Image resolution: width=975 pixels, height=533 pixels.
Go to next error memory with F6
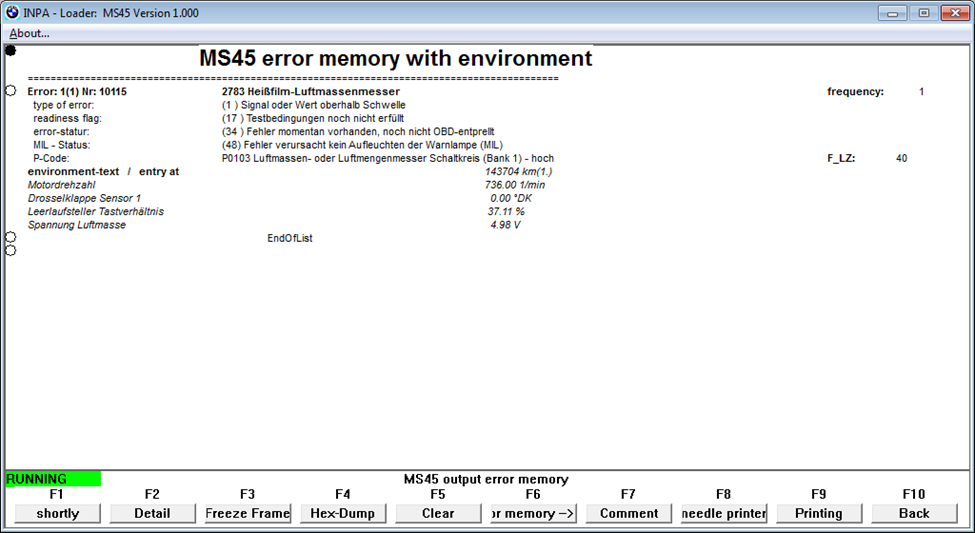(534, 513)
